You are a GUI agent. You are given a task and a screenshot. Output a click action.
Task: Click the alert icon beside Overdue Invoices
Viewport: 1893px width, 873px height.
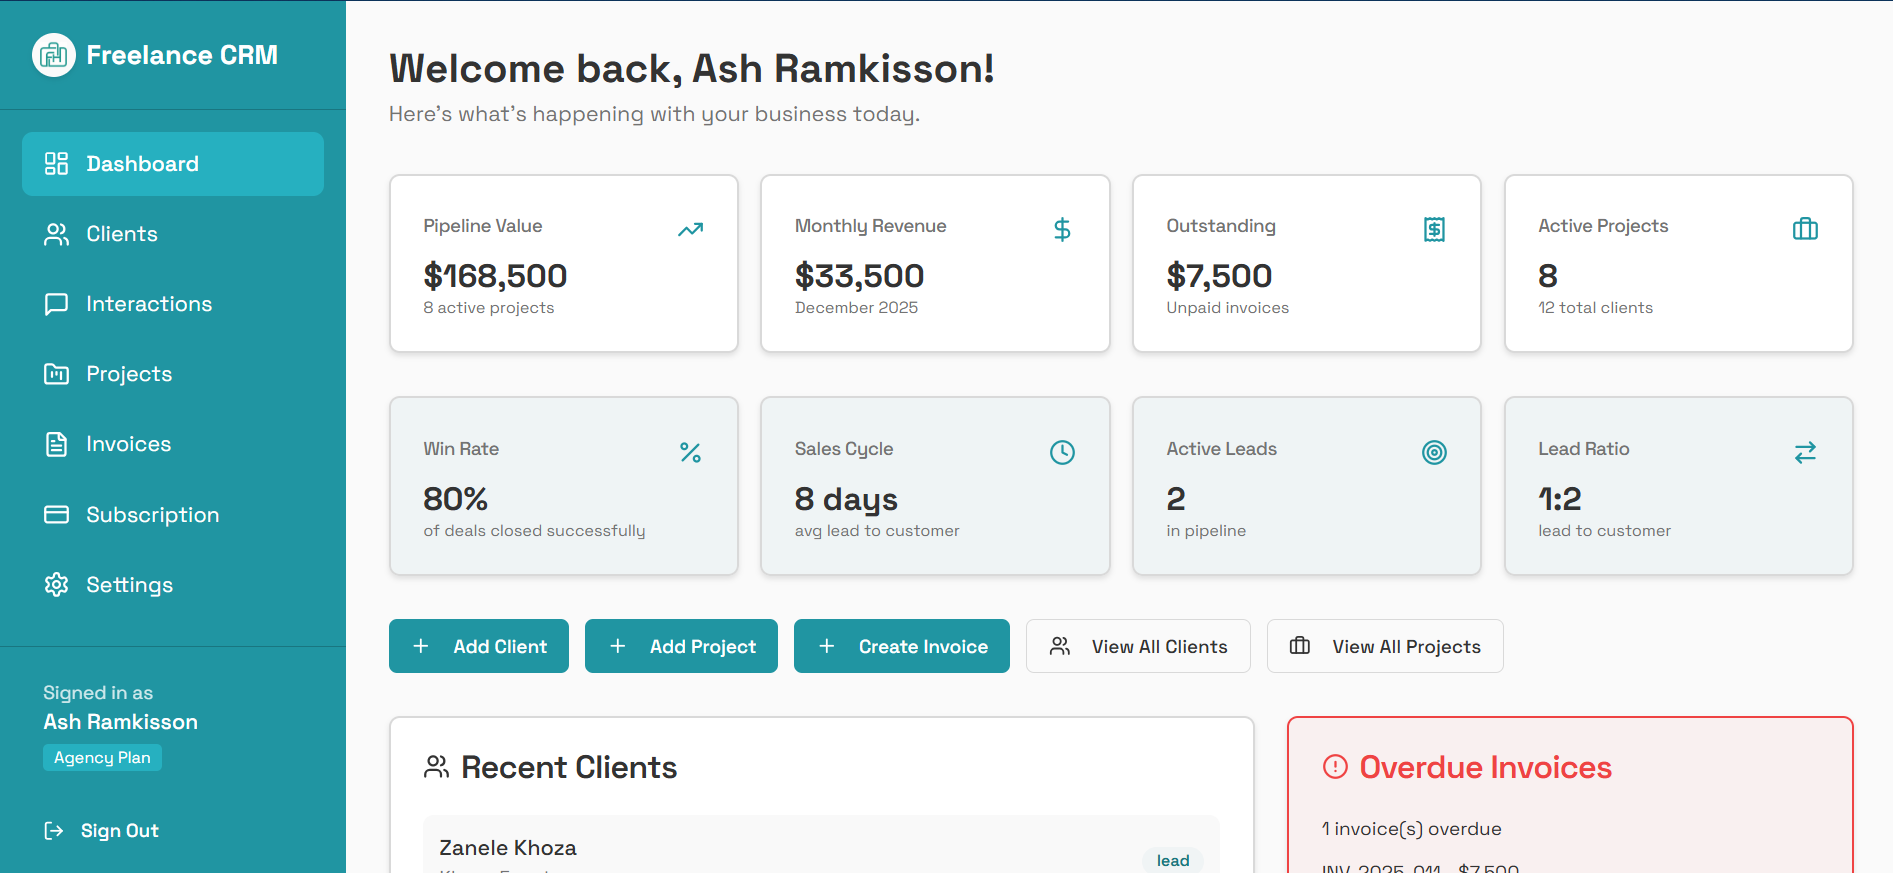pos(1335,767)
